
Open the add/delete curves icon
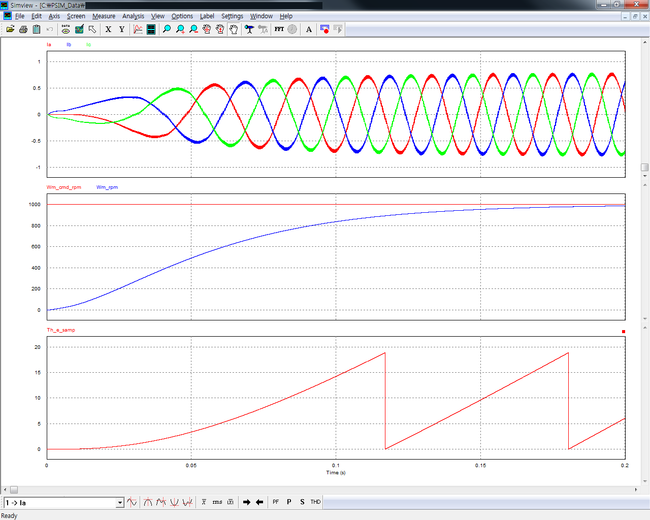pos(79,29)
